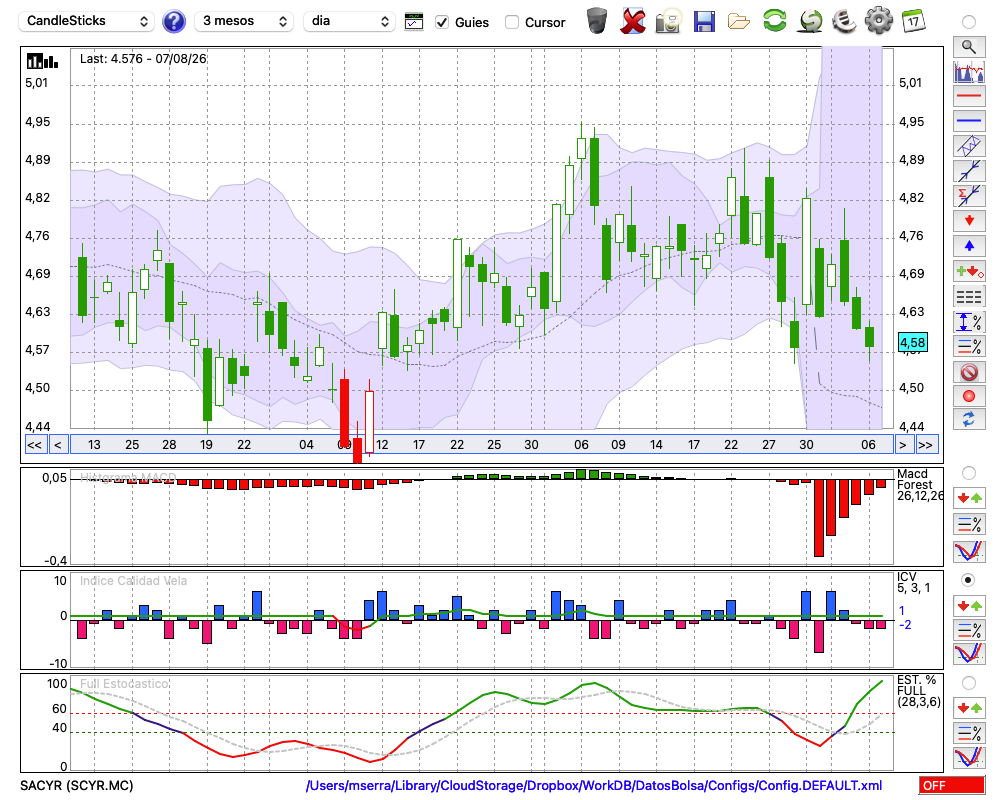This screenshot has width=1000, height=800.
Task: Click the green refresh arrows icon
Action: pos(774,21)
